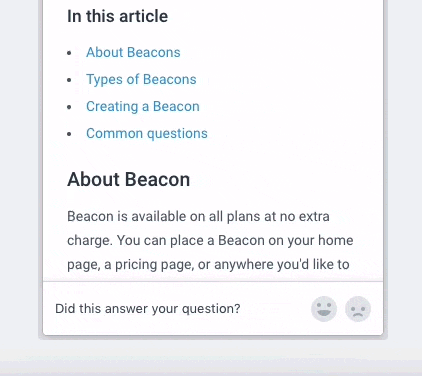The width and height of the screenshot is (422, 376).
Task: Click the bullet beside Creating a Beacon
Action: [69, 107]
